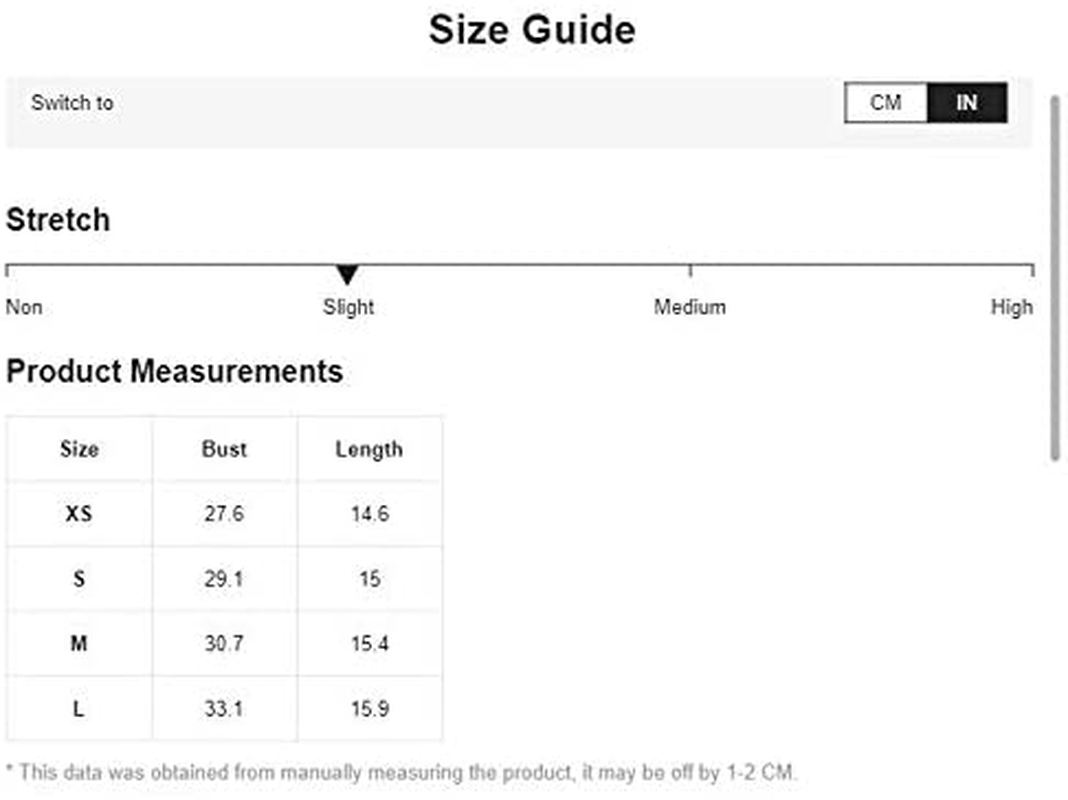Click the Size column header
1068x800 pixels.
pos(79,449)
